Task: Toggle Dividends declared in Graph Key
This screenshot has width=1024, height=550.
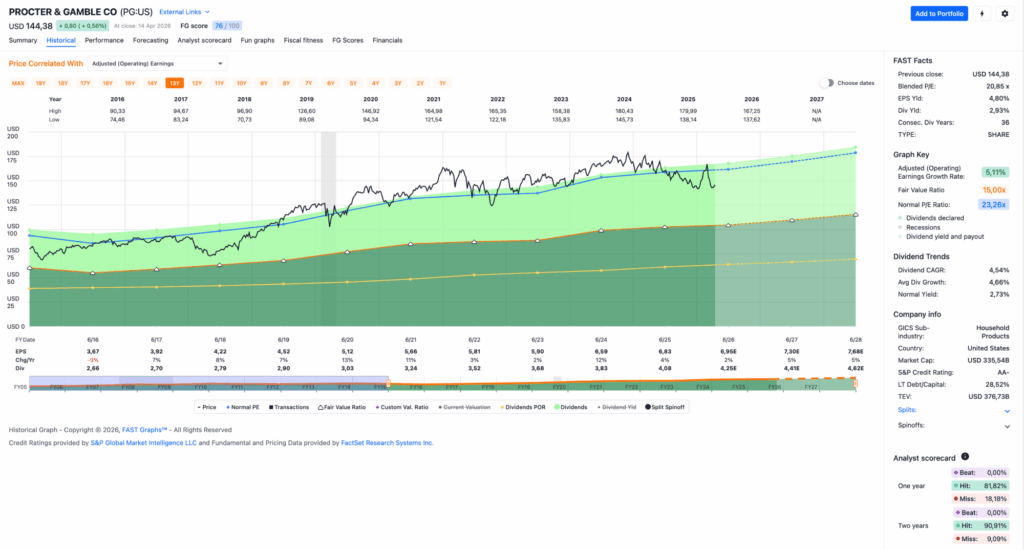Action: click(935, 217)
